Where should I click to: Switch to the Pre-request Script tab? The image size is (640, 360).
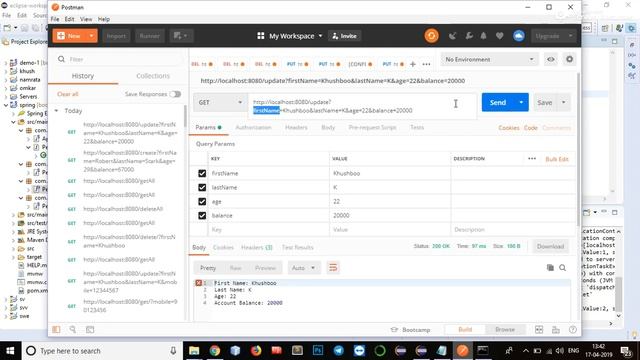372,127
